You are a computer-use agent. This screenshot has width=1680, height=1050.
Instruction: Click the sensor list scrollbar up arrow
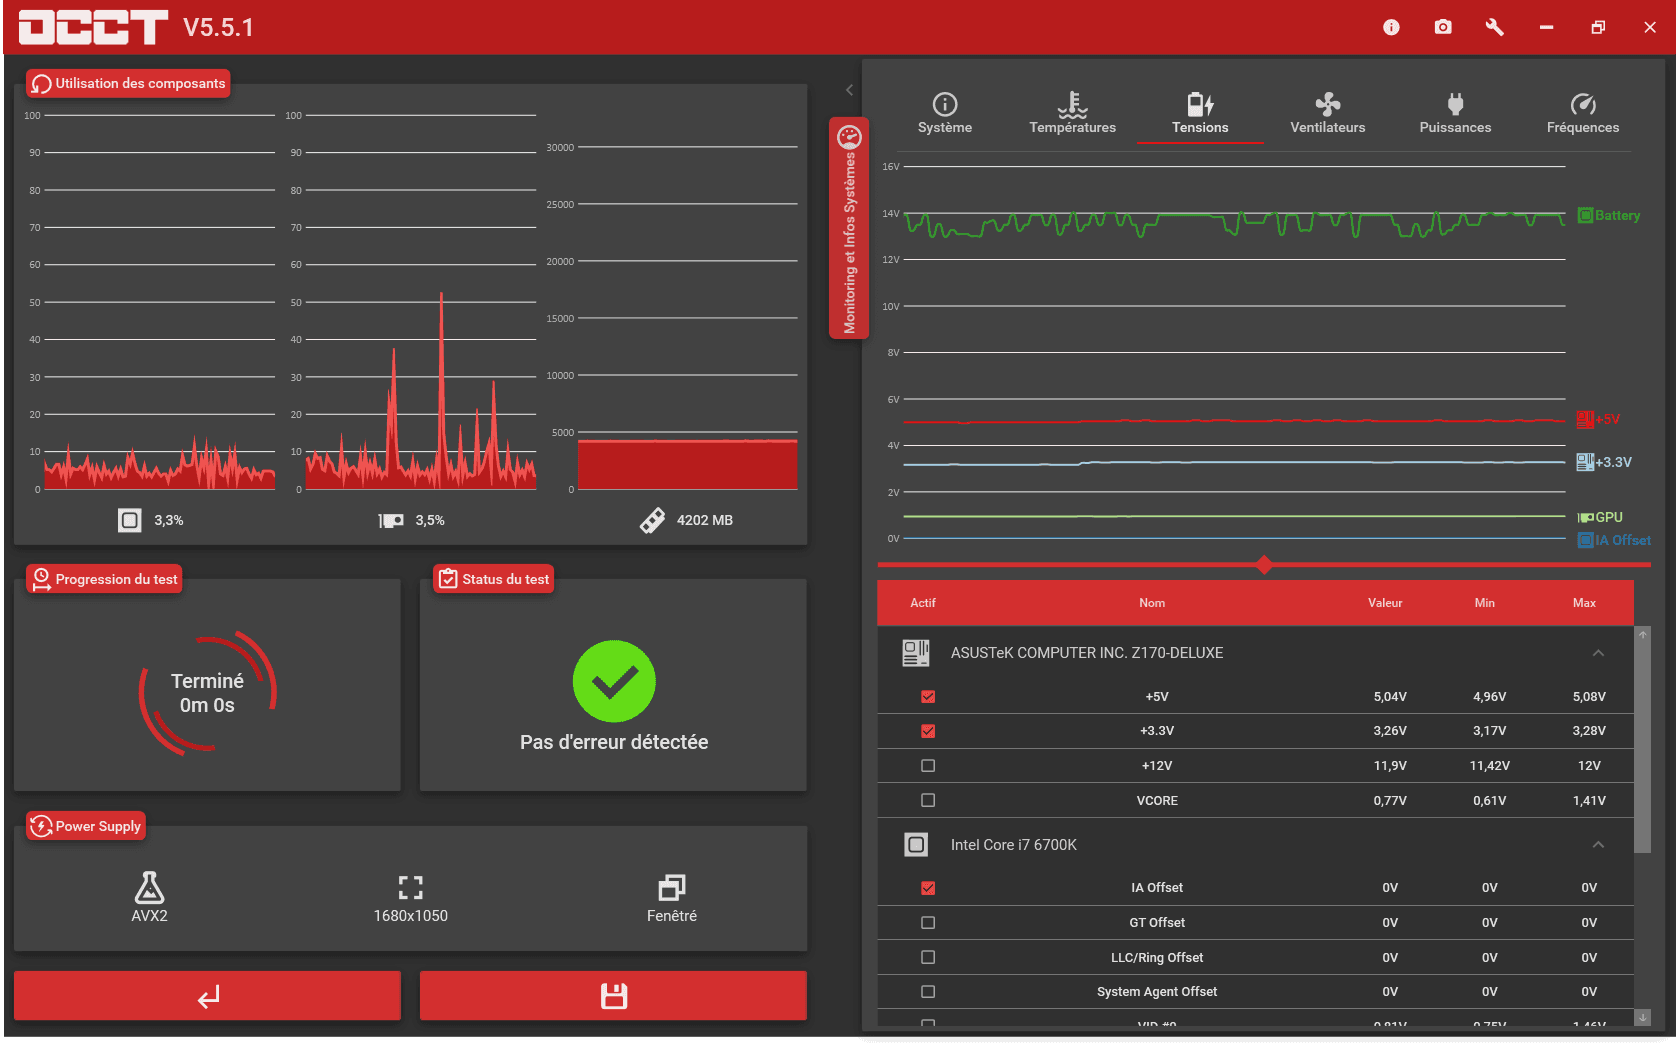pyautogui.click(x=1642, y=635)
